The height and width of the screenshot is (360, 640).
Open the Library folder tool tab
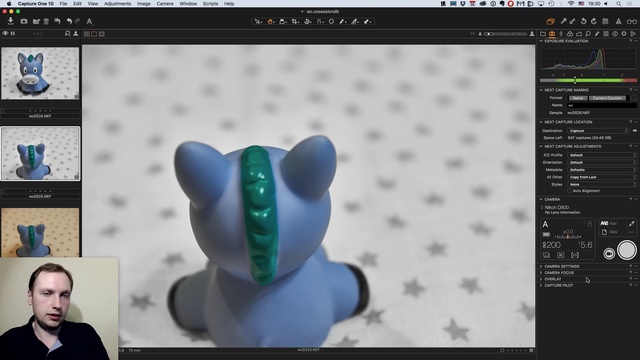pos(543,34)
